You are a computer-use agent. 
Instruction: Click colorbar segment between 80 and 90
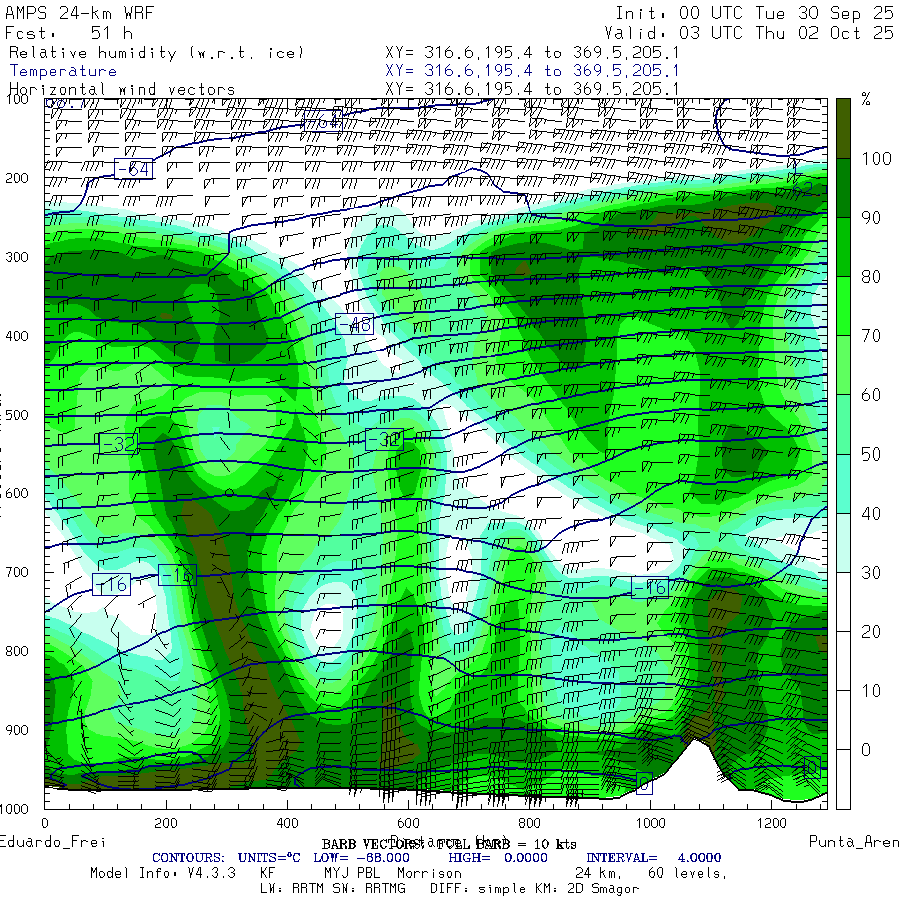pos(843,247)
